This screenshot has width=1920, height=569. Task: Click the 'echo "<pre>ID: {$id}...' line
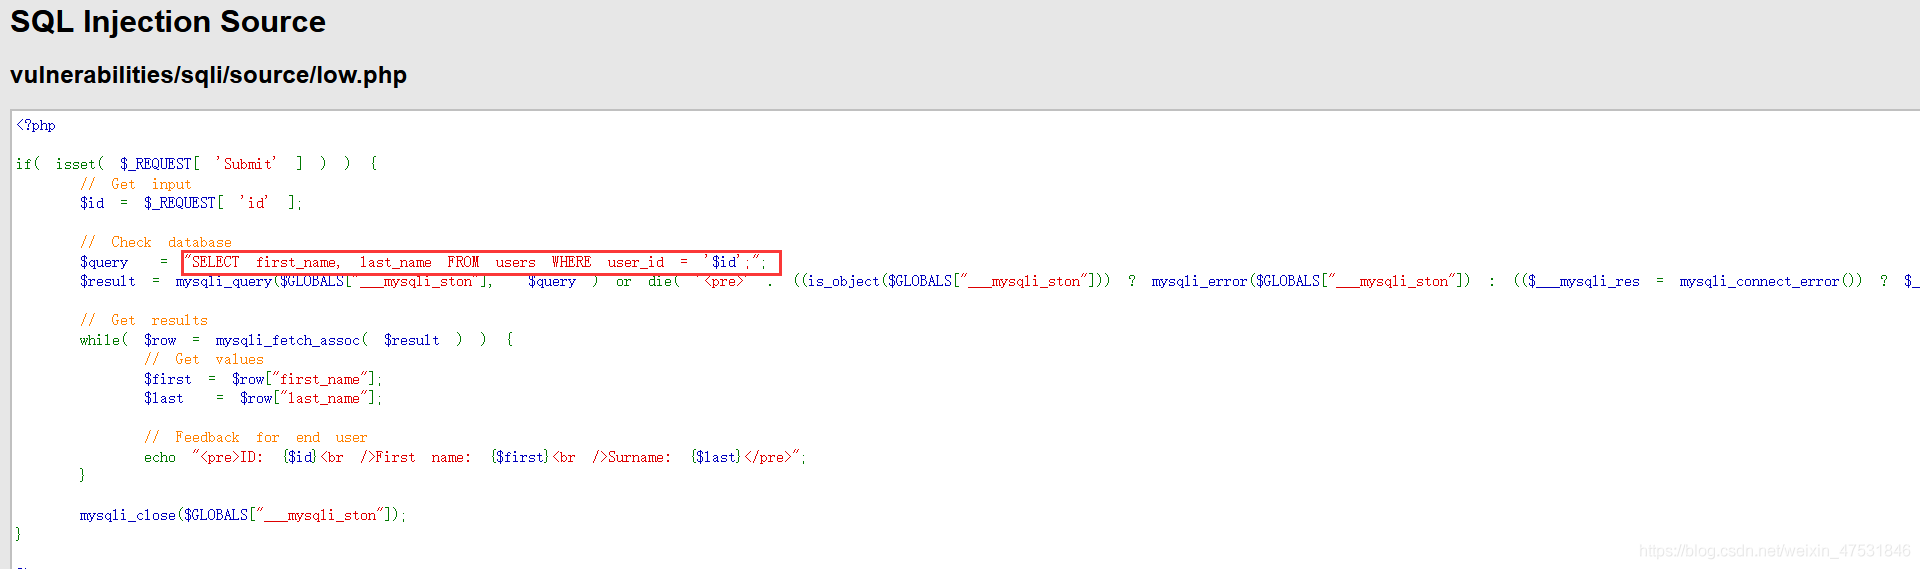[x=475, y=457]
